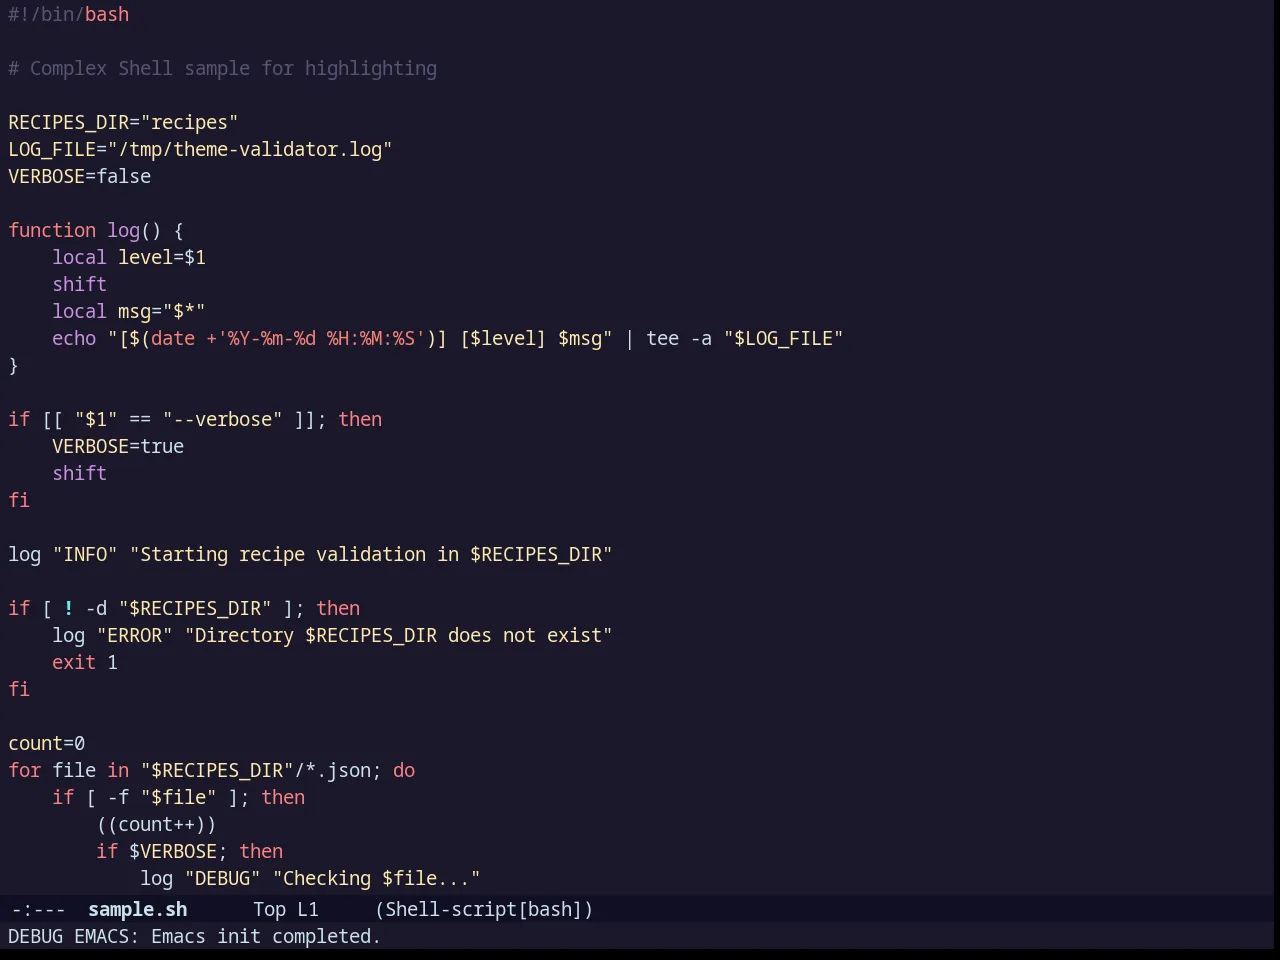
Task: Click the VERBOSE=true line
Action: coord(118,446)
